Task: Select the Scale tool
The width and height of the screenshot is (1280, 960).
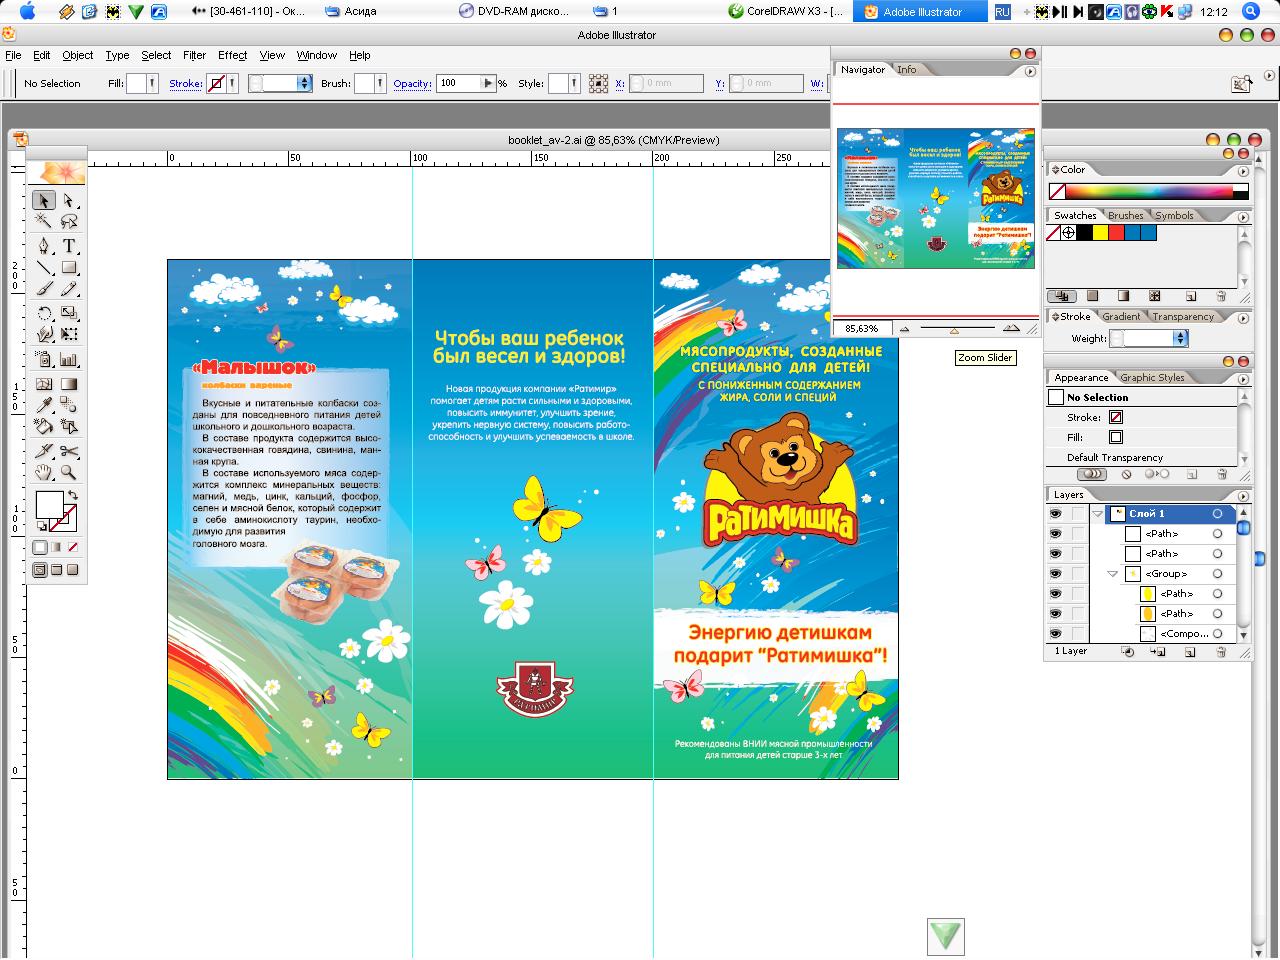Action: pos(69,313)
